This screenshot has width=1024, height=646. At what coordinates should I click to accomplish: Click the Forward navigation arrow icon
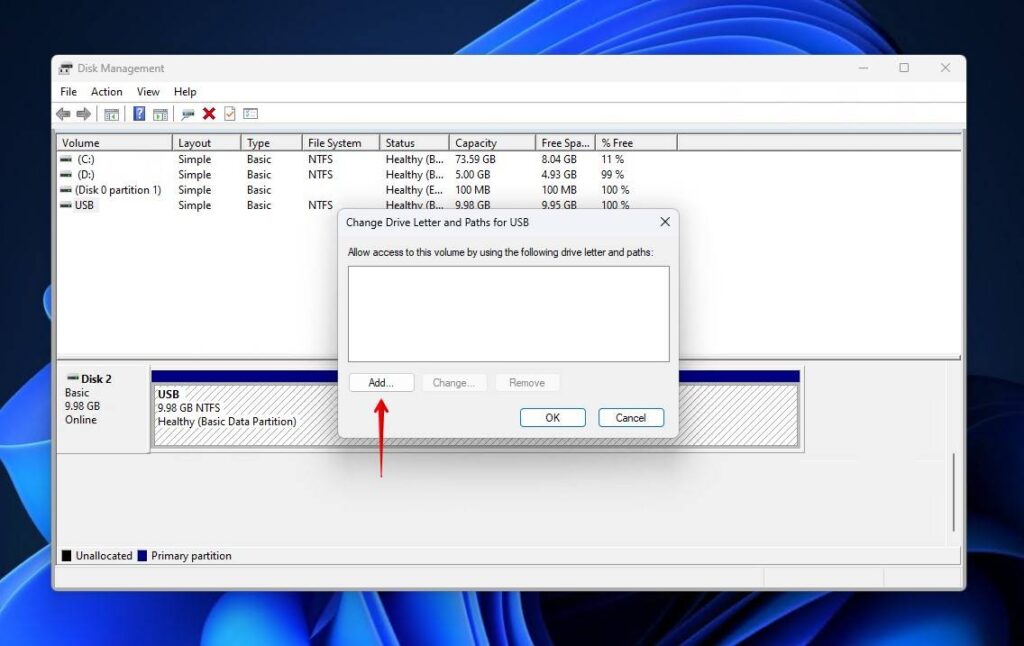pos(84,113)
